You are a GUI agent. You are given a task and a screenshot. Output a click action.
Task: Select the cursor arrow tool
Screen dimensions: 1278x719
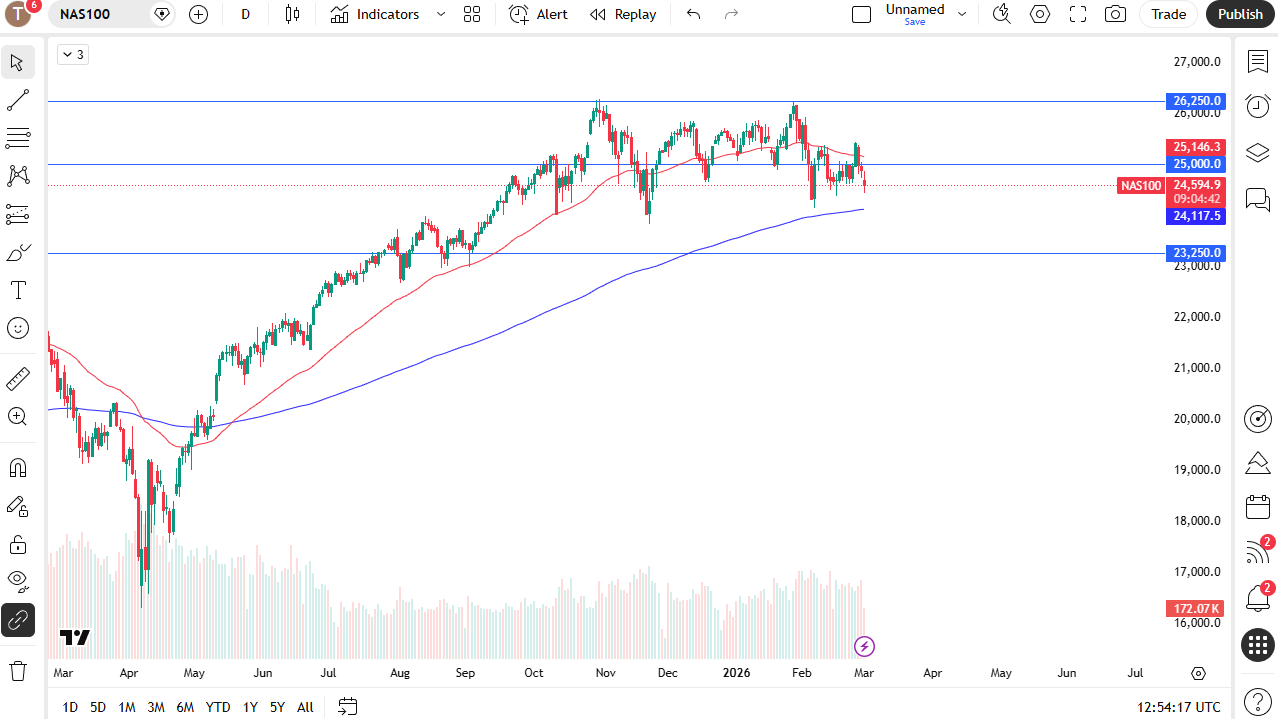tap(18, 62)
